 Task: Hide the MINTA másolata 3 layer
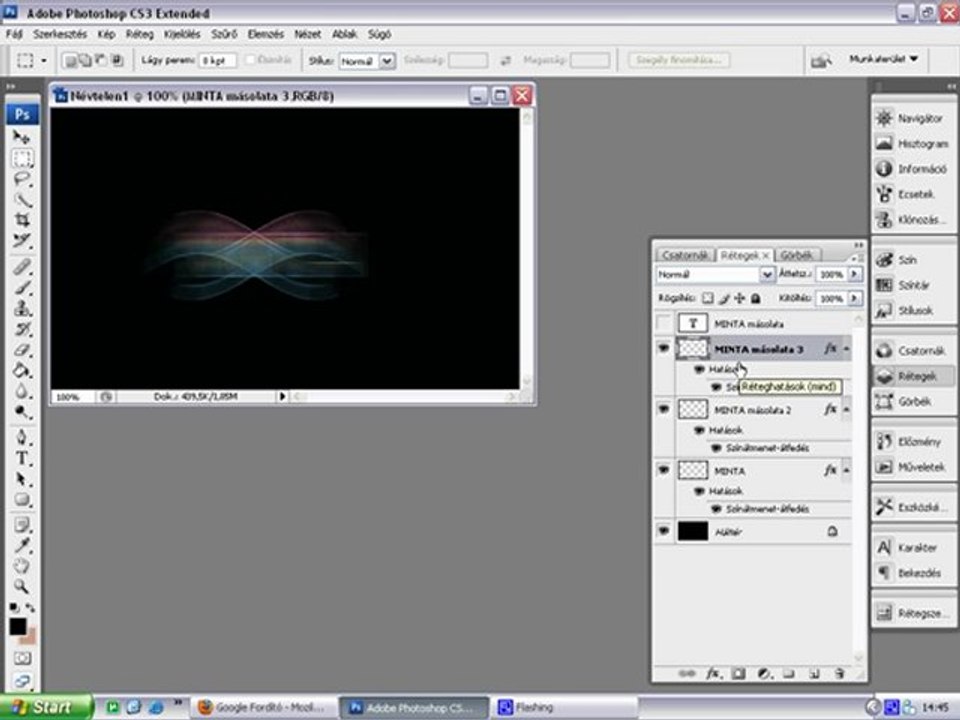coord(664,348)
